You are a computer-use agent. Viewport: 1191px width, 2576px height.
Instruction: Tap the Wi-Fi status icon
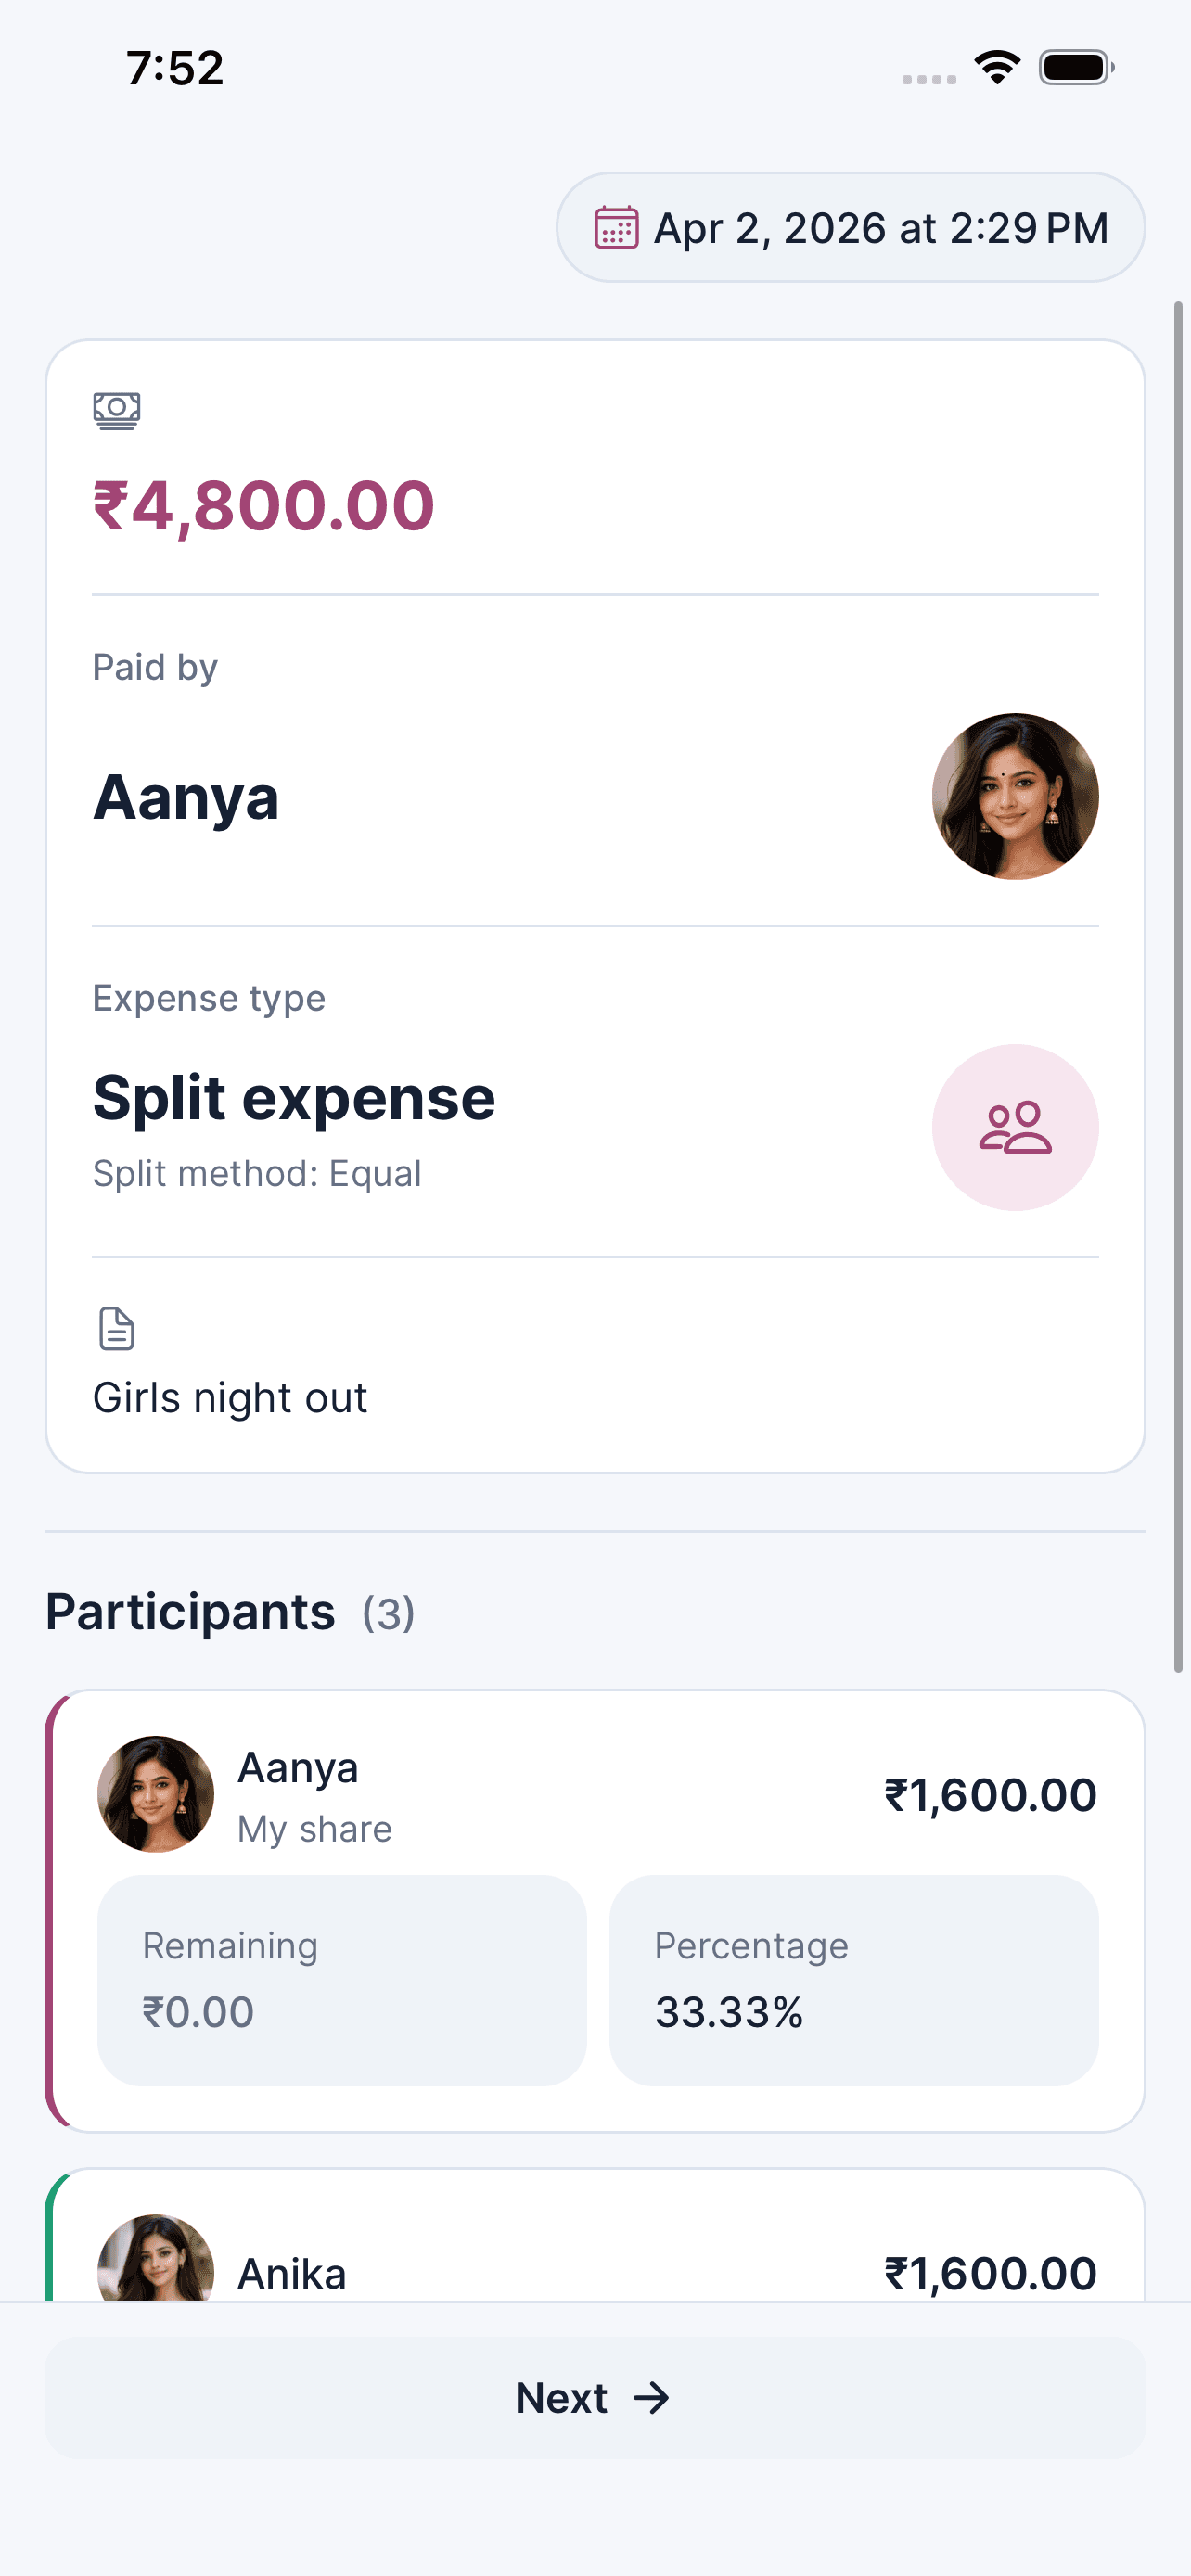[x=997, y=68]
